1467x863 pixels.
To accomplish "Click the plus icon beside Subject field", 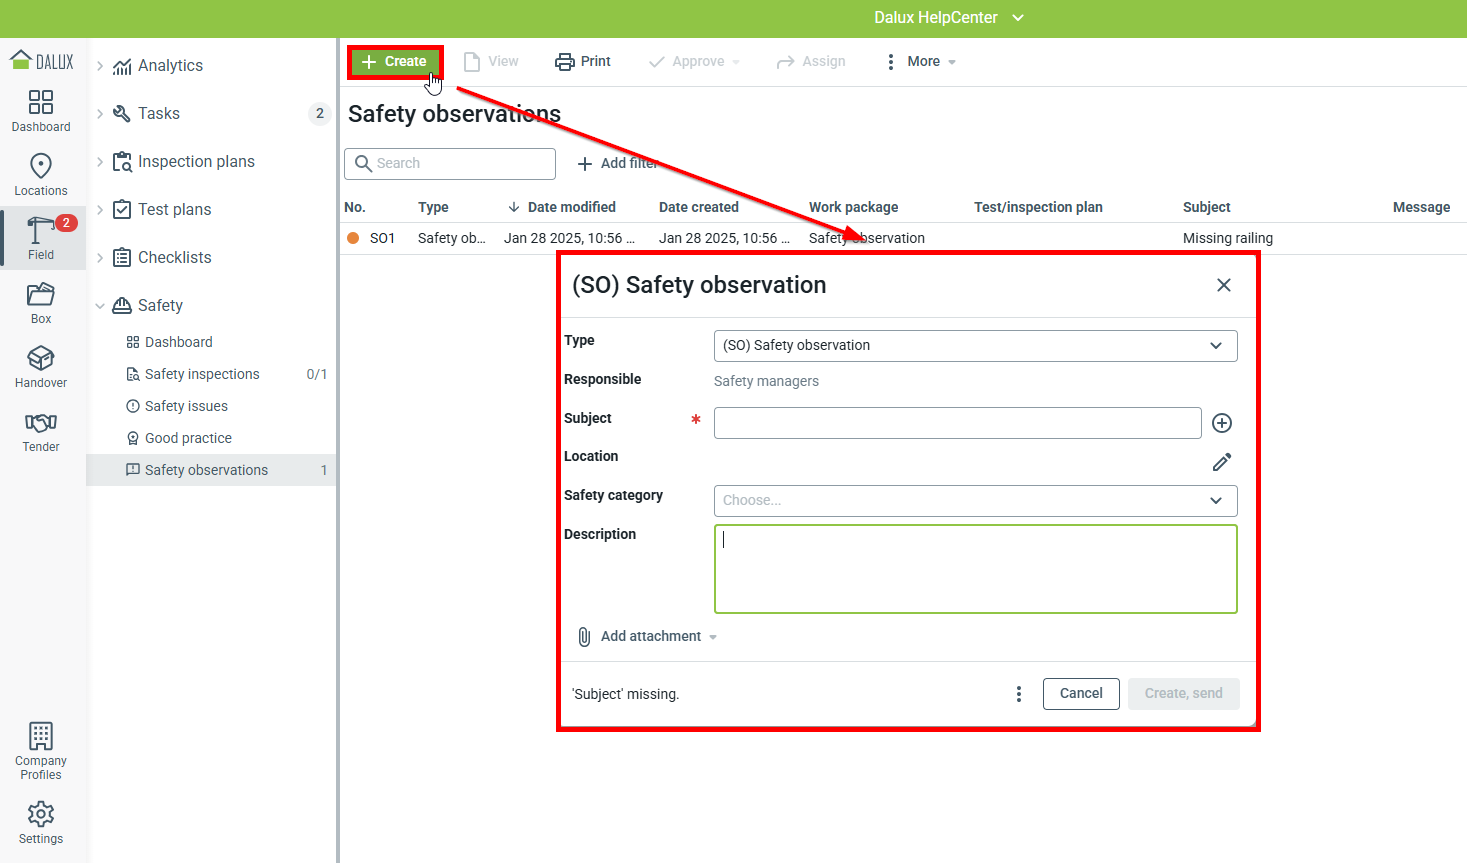I will pos(1221,423).
